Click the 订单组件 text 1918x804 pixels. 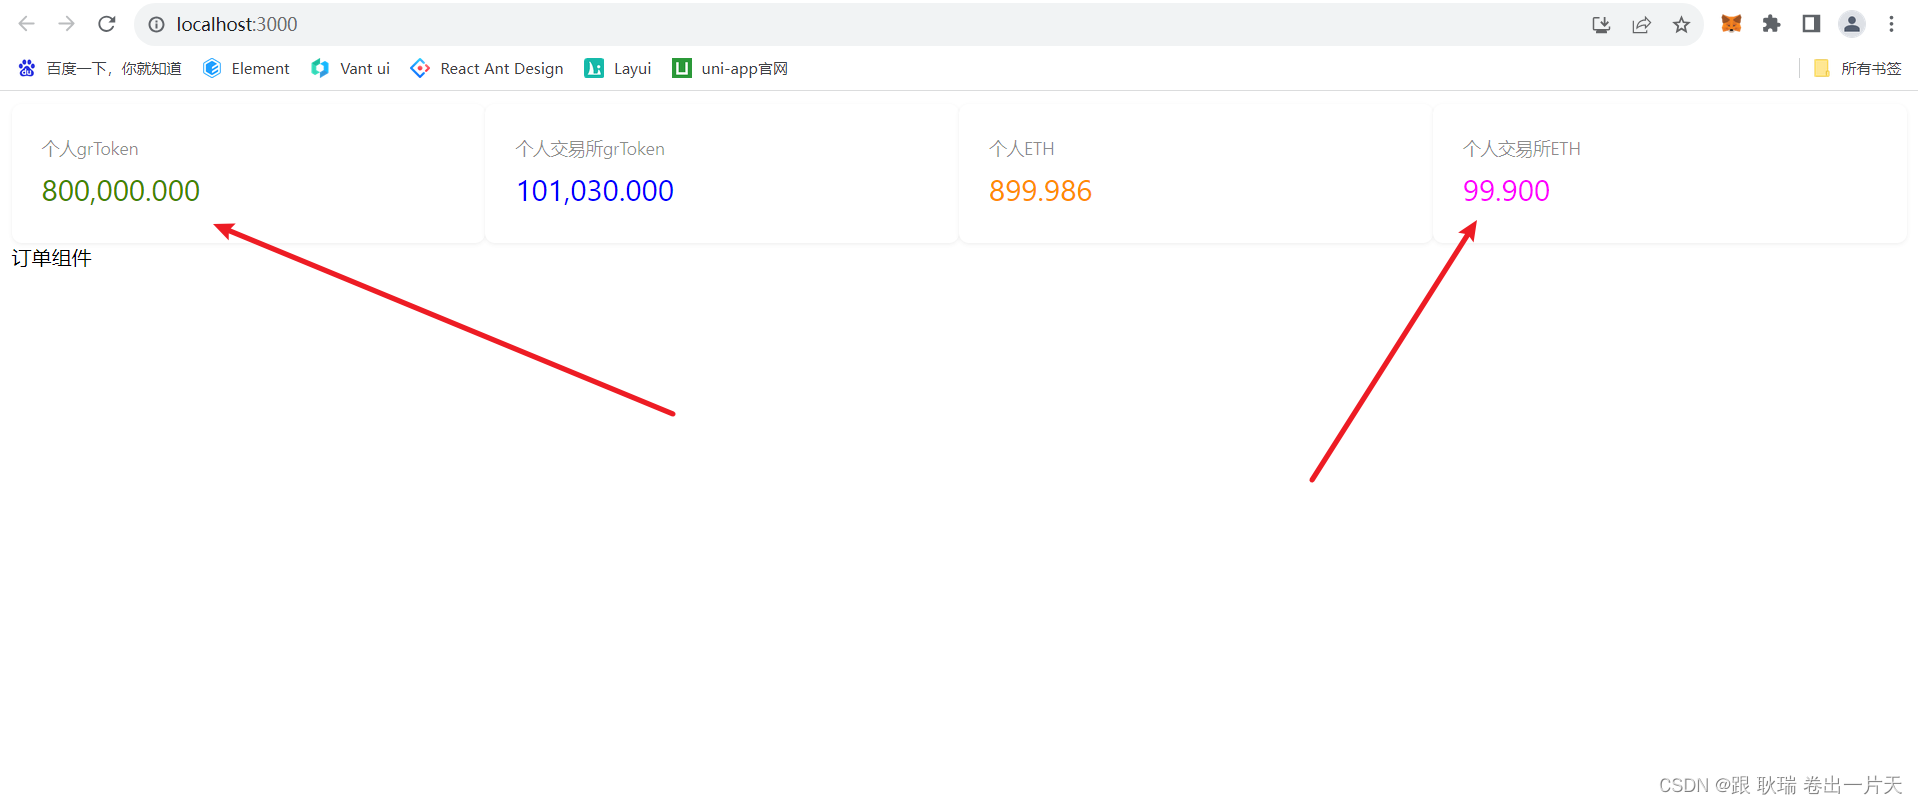[x=52, y=258]
